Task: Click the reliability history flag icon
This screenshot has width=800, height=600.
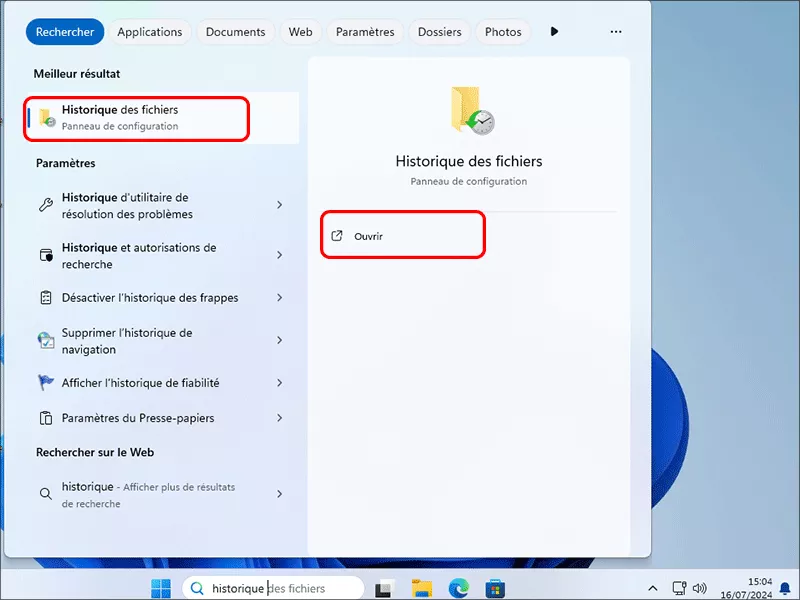Action: [x=45, y=383]
